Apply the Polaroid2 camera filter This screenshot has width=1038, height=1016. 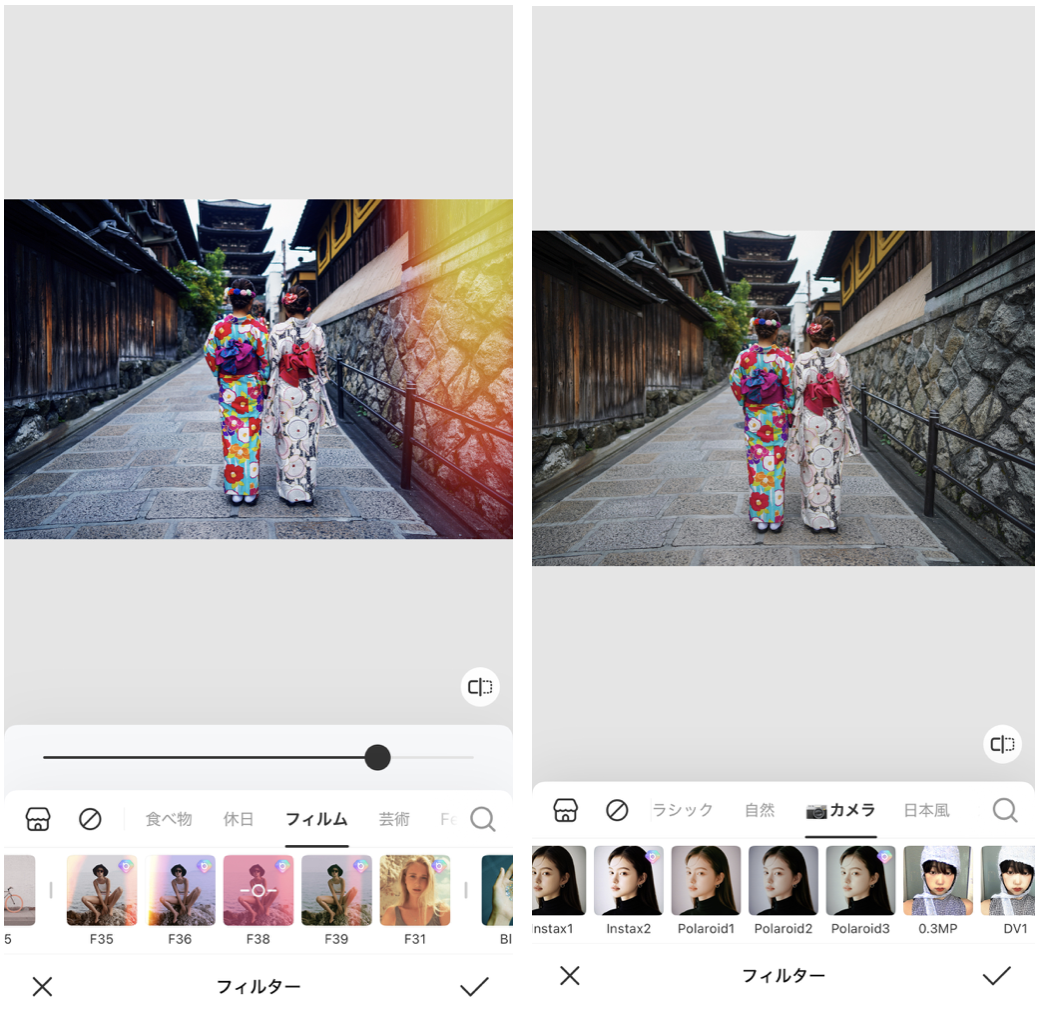point(783,881)
